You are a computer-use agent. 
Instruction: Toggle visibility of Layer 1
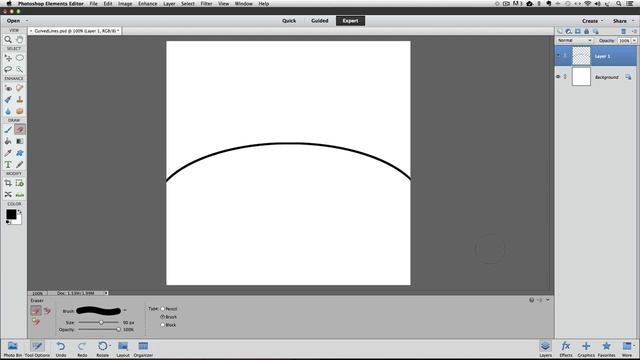coord(558,56)
